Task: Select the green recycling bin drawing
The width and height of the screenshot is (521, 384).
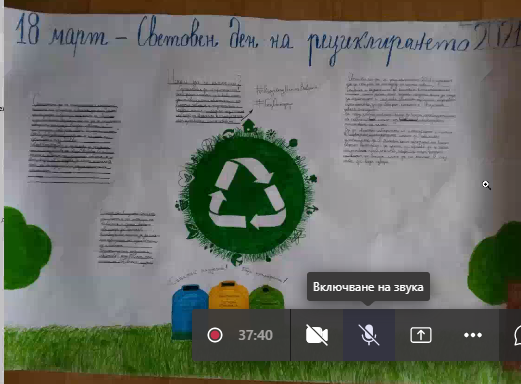Action: click(266, 297)
